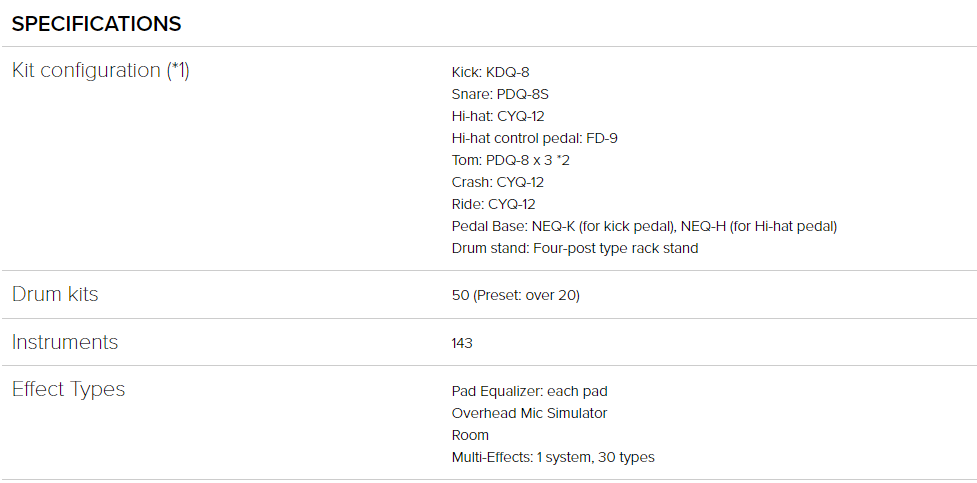This screenshot has height=483, width=977.
Task: Select the Effect Types row label
Action: click(x=68, y=389)
